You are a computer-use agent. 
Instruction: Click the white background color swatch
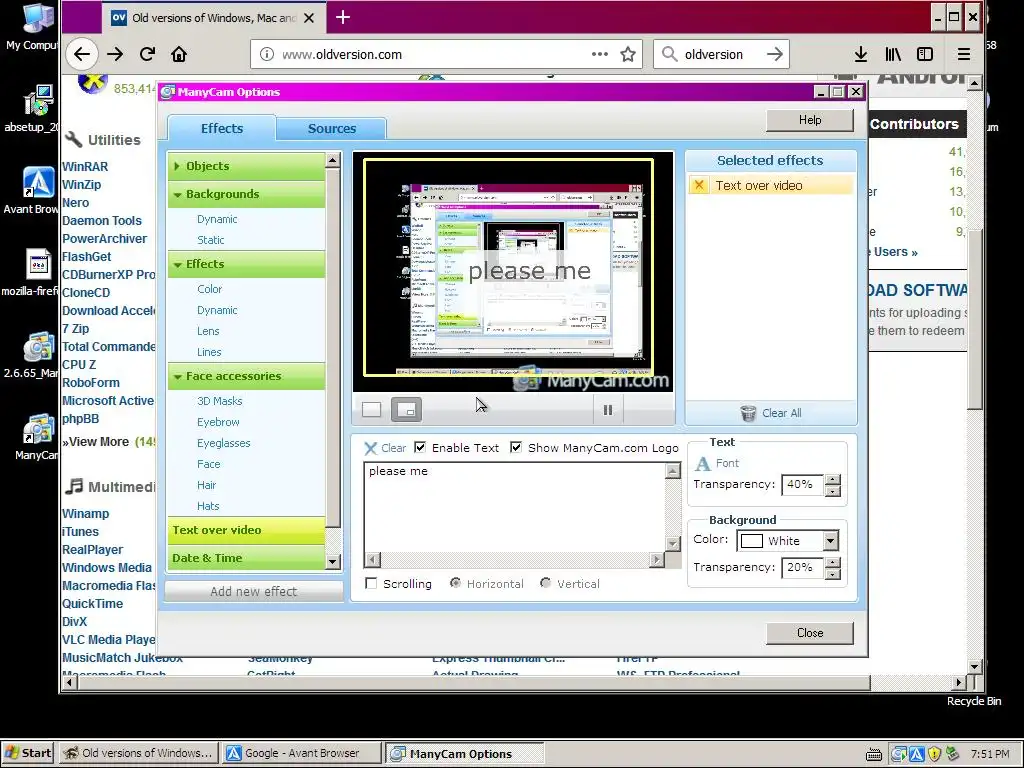[752, 541]
